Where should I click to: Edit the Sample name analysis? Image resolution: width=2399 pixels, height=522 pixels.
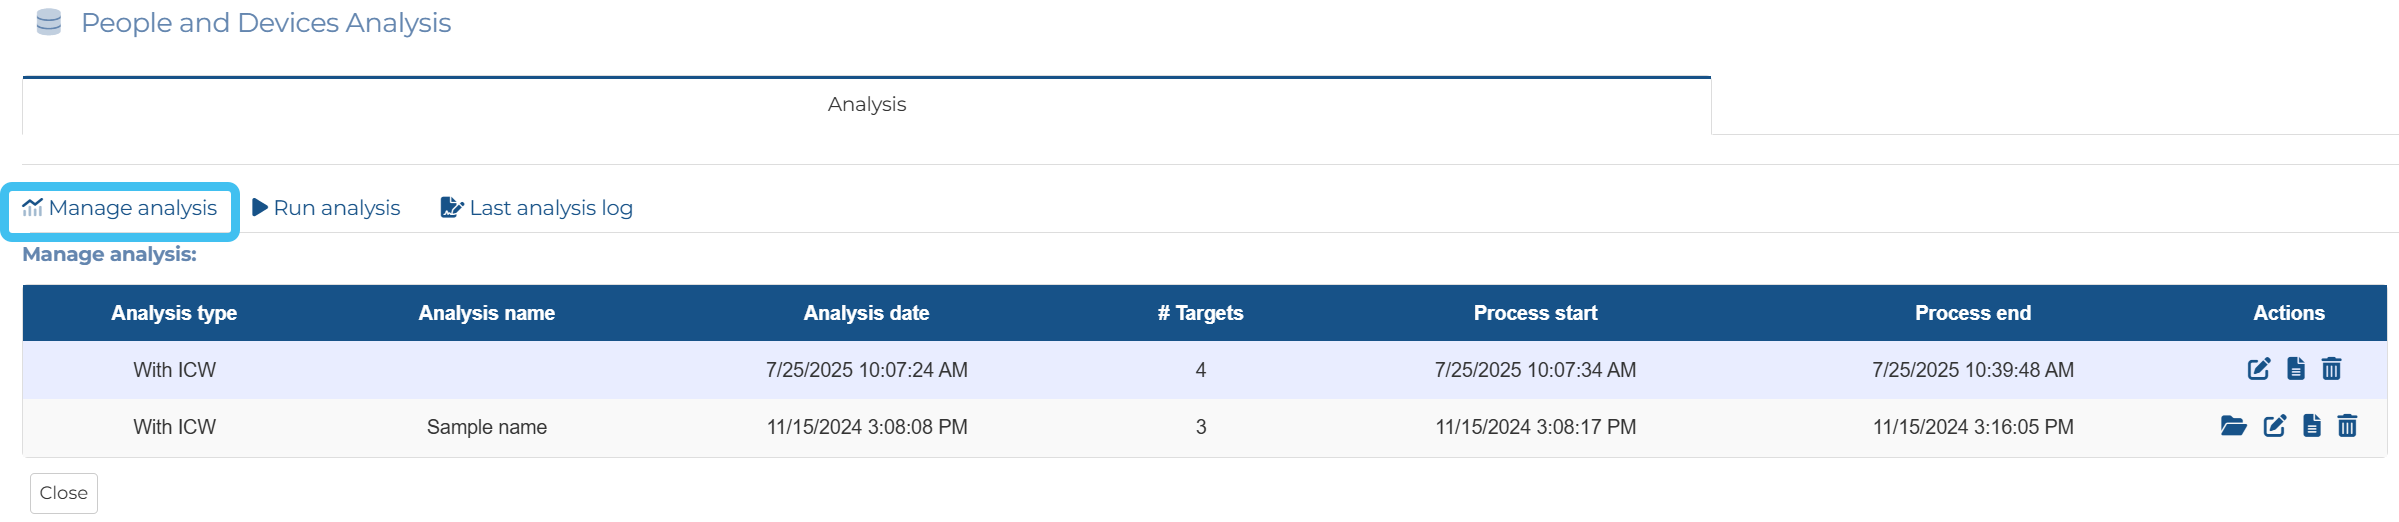point(2274,426)
